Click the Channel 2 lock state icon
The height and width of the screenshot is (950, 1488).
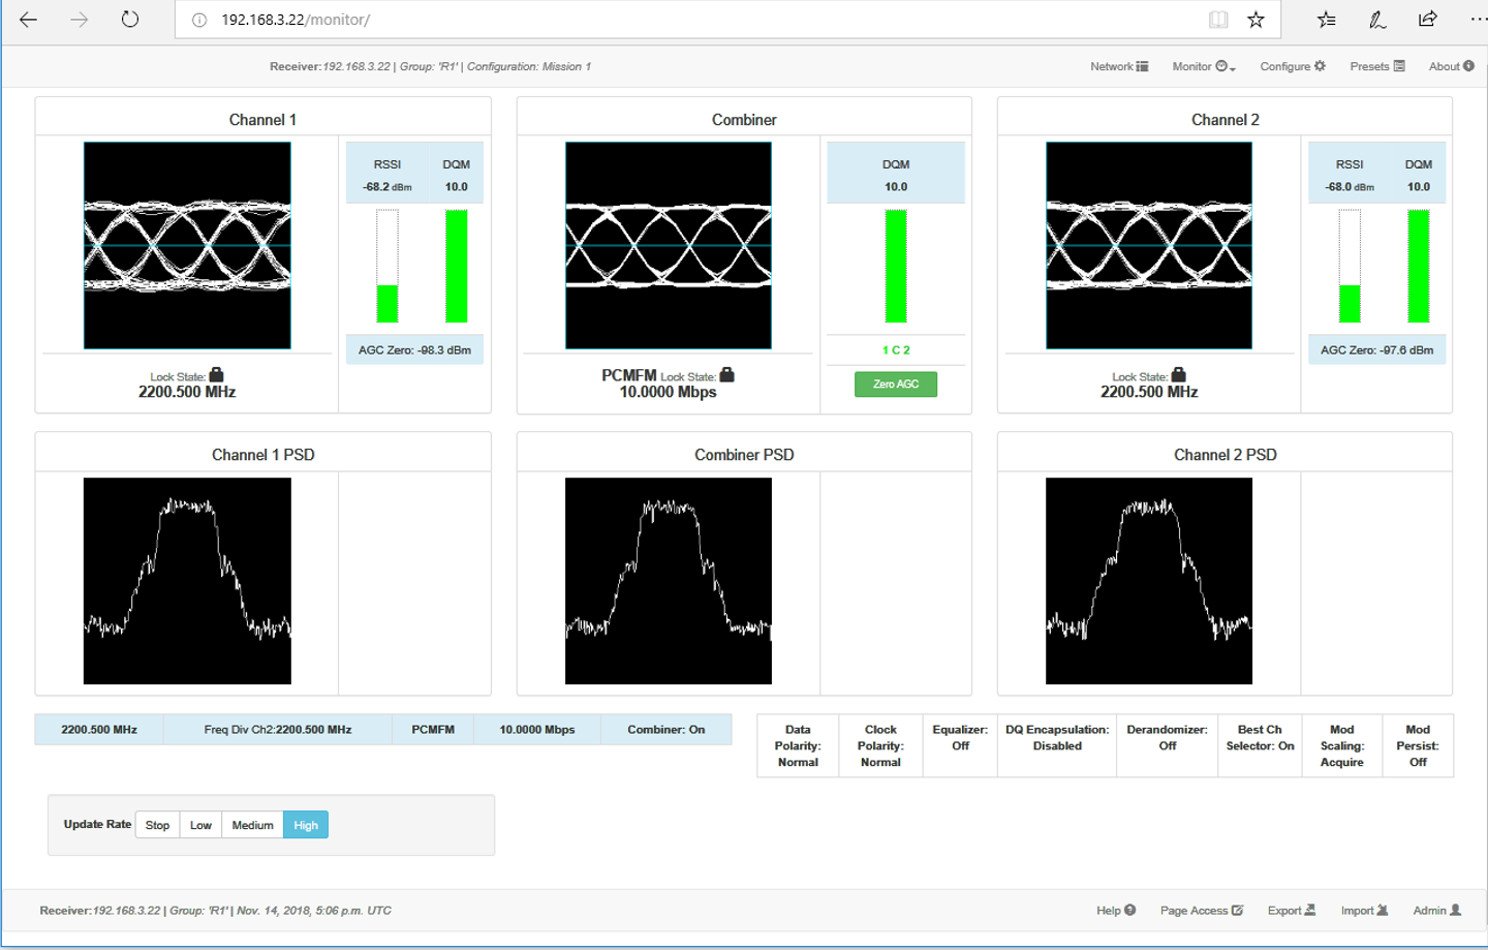point(1178,375)
